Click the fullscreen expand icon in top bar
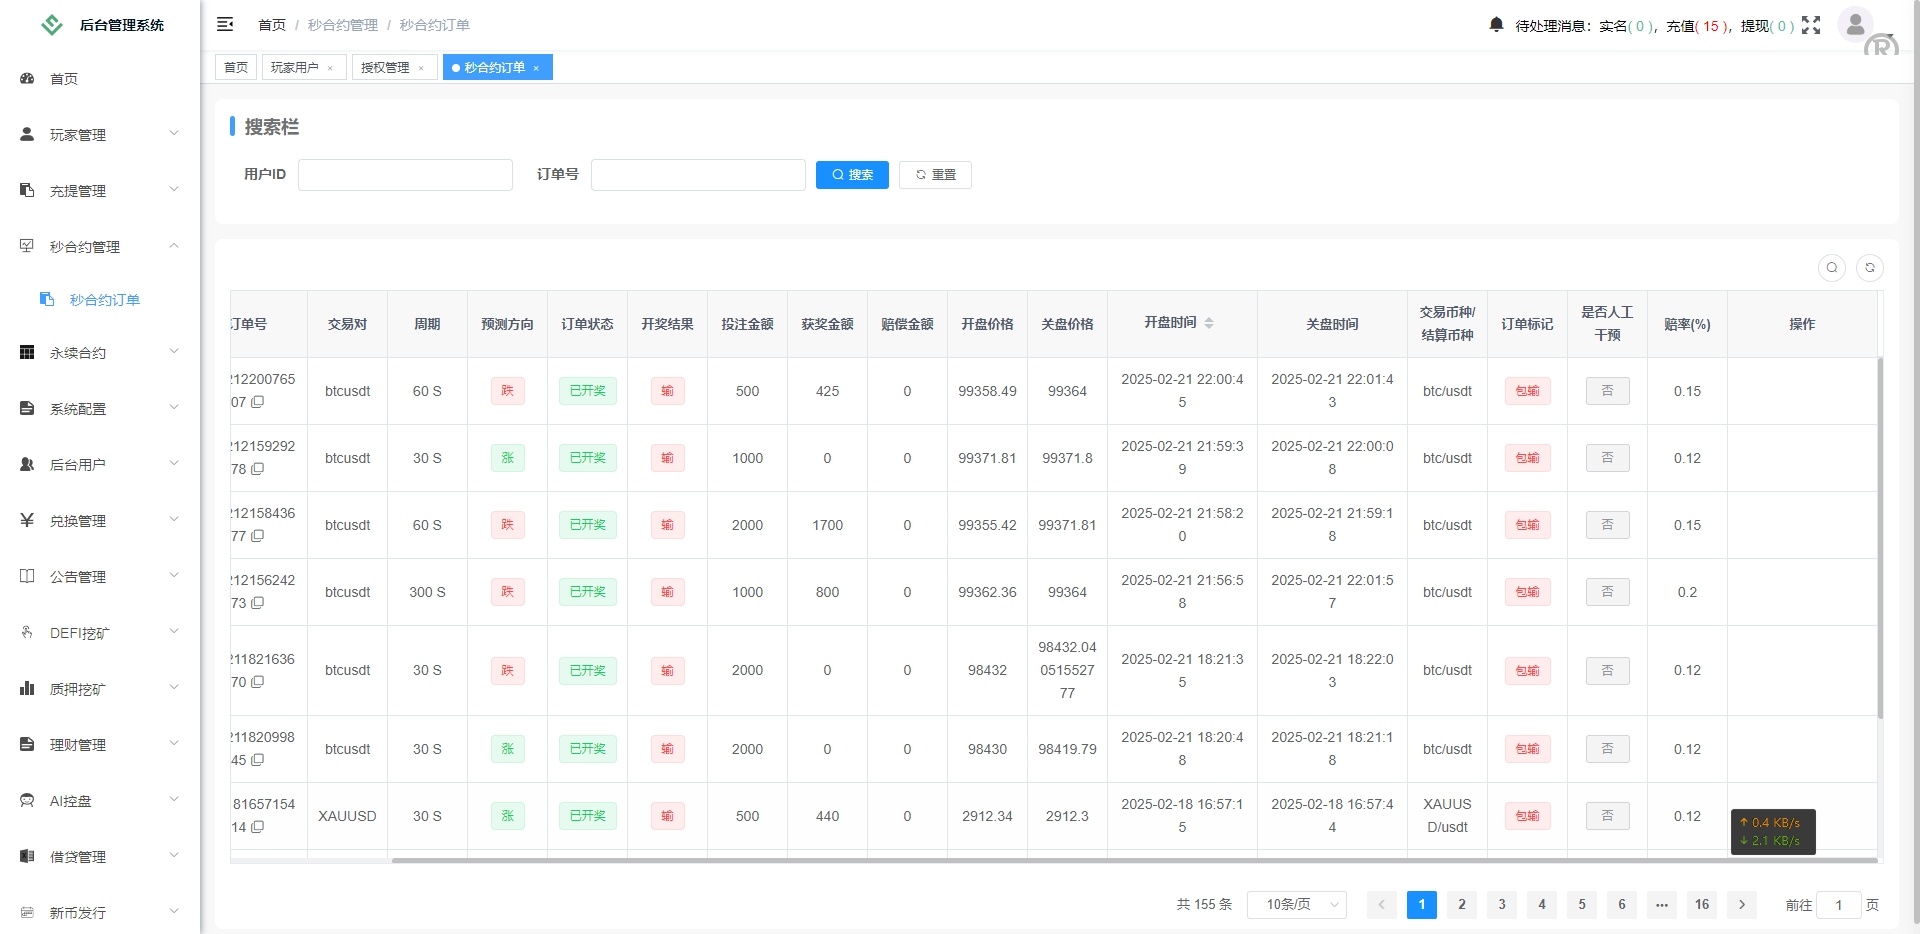This screenshot has height=934, width=1920. click(x=1812, y=26)
